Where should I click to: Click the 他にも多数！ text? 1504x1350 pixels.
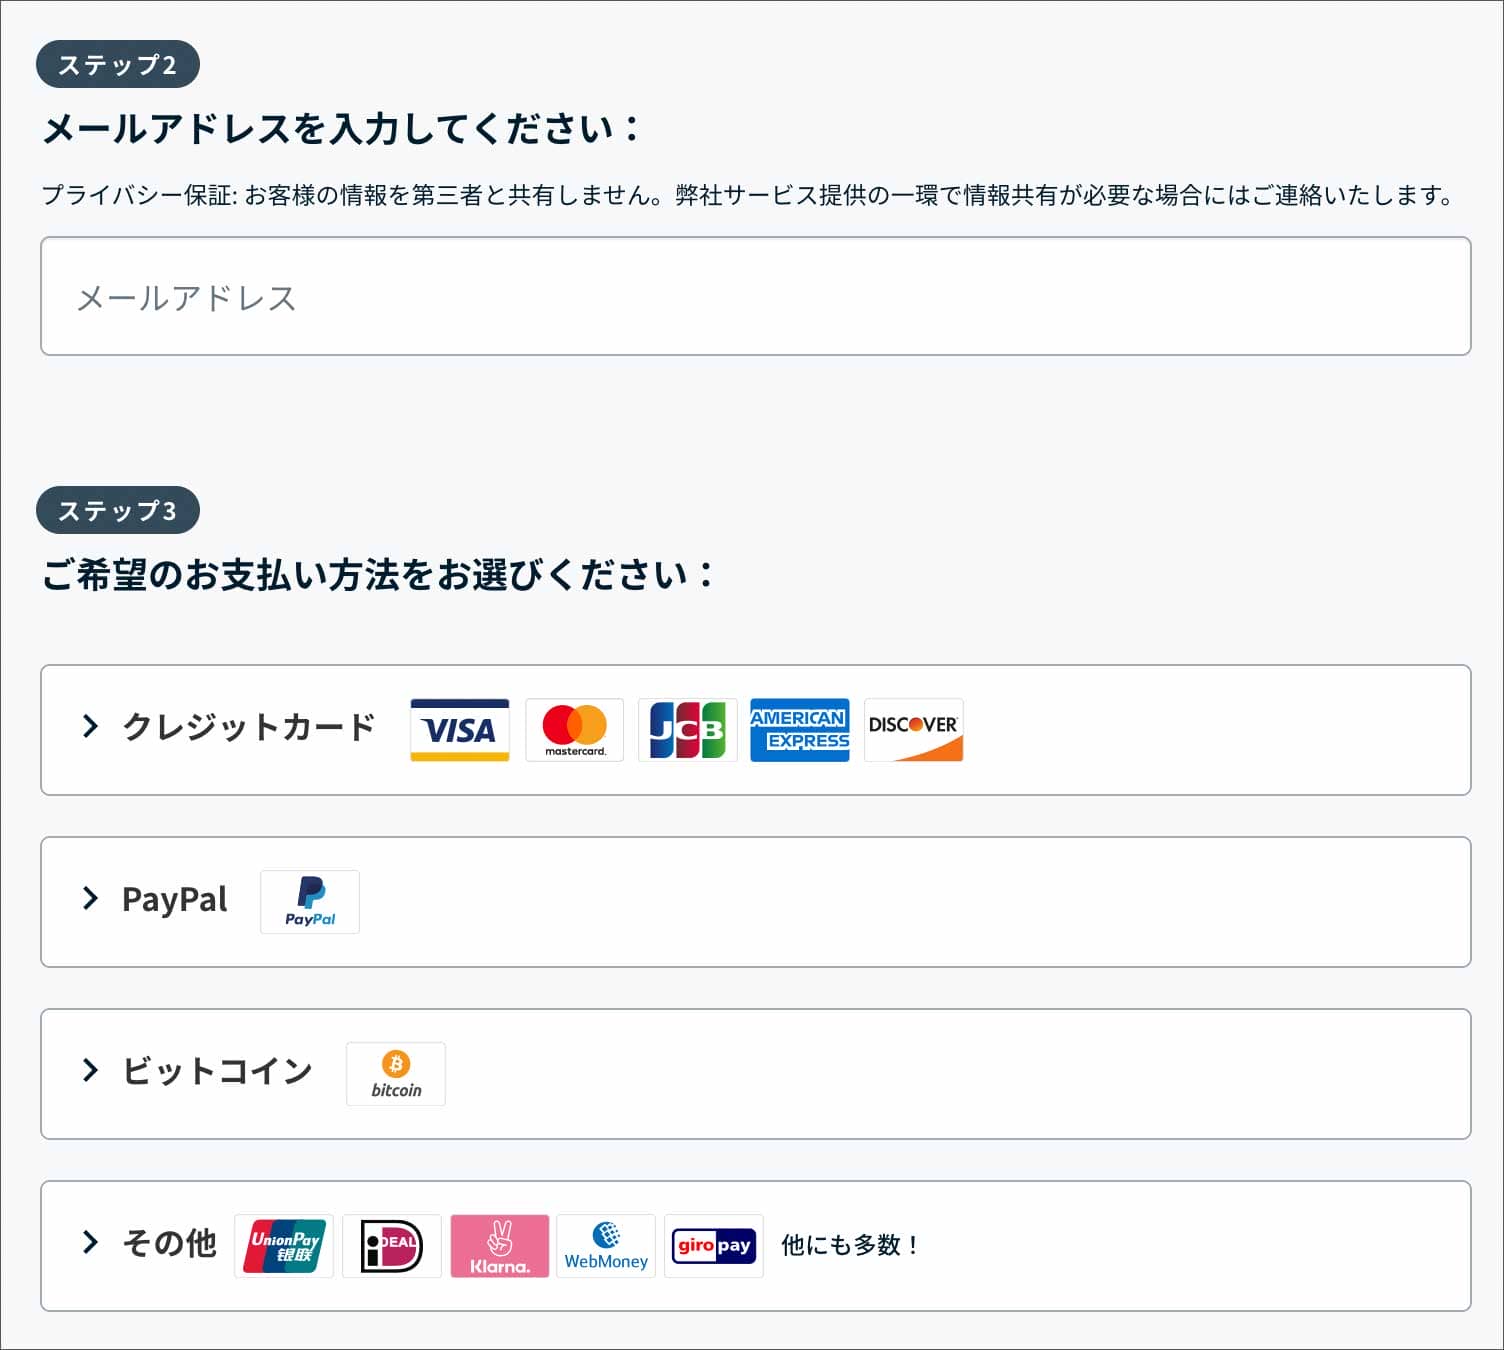coord(850,1245)
